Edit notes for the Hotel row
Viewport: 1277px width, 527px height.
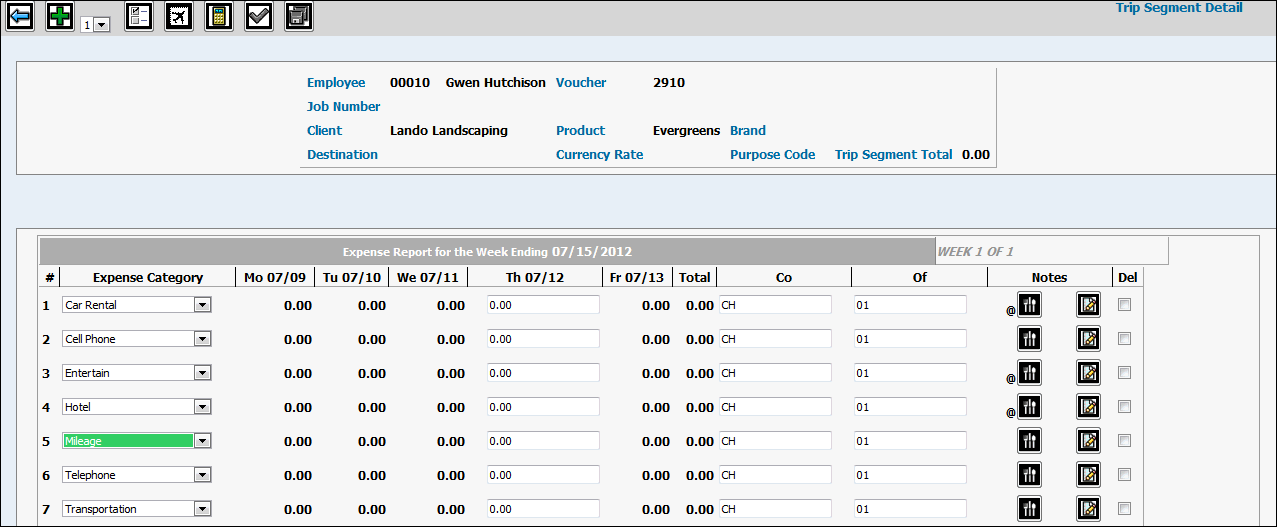click(x=1089, y=407)
